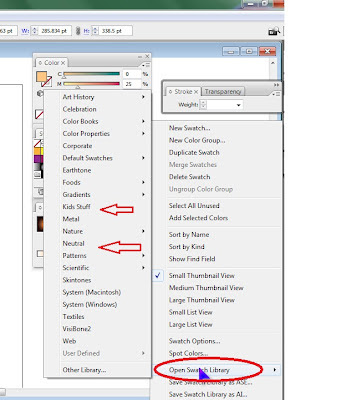Switch to the Transparency tab
Viewport: 362px width, 400px height.
(x=223, y=91)
